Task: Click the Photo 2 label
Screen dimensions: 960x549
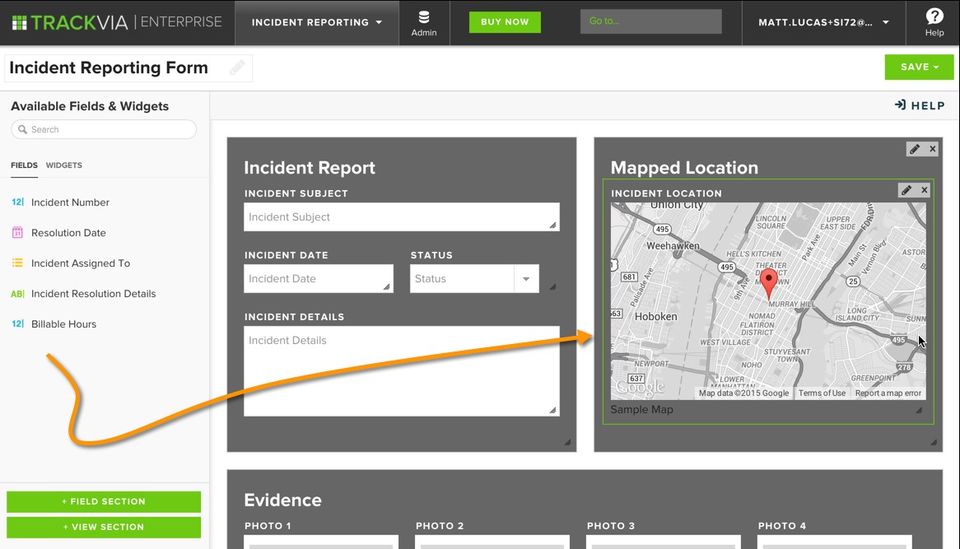Action: point(440,526)
